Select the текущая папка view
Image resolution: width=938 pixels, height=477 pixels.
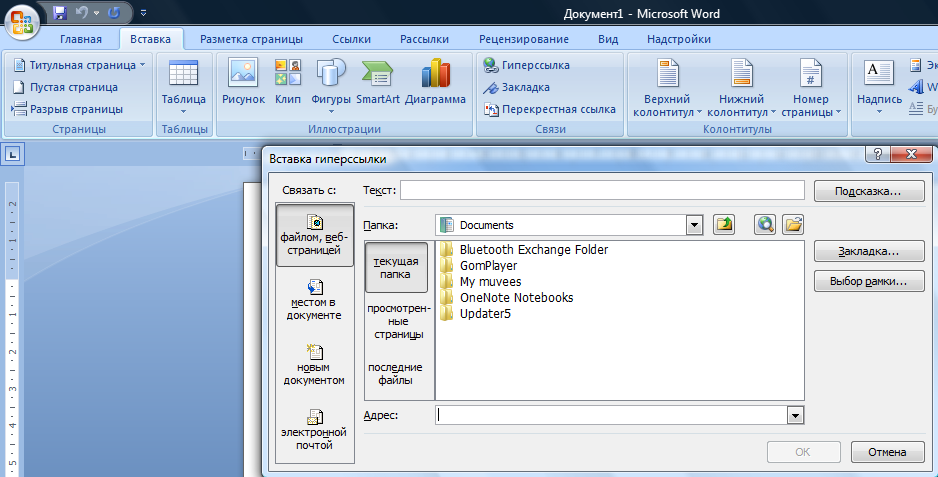[x=396, y=268]
